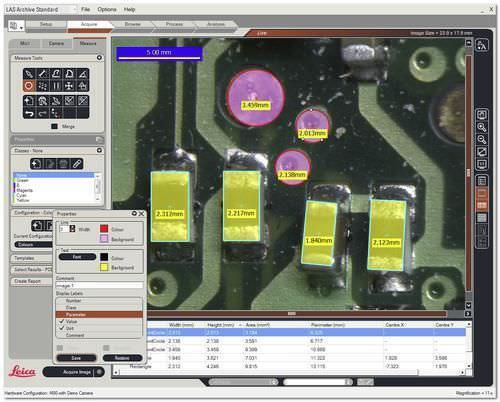500x402 pixels.
Task: Pick the red line colour swatch
Action: (x=104, y=229)
